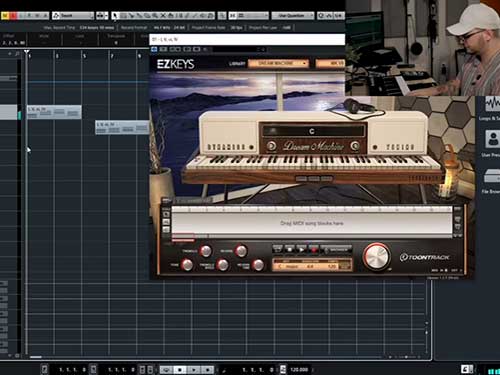Adjust the Reverb knob

[241, 251]
